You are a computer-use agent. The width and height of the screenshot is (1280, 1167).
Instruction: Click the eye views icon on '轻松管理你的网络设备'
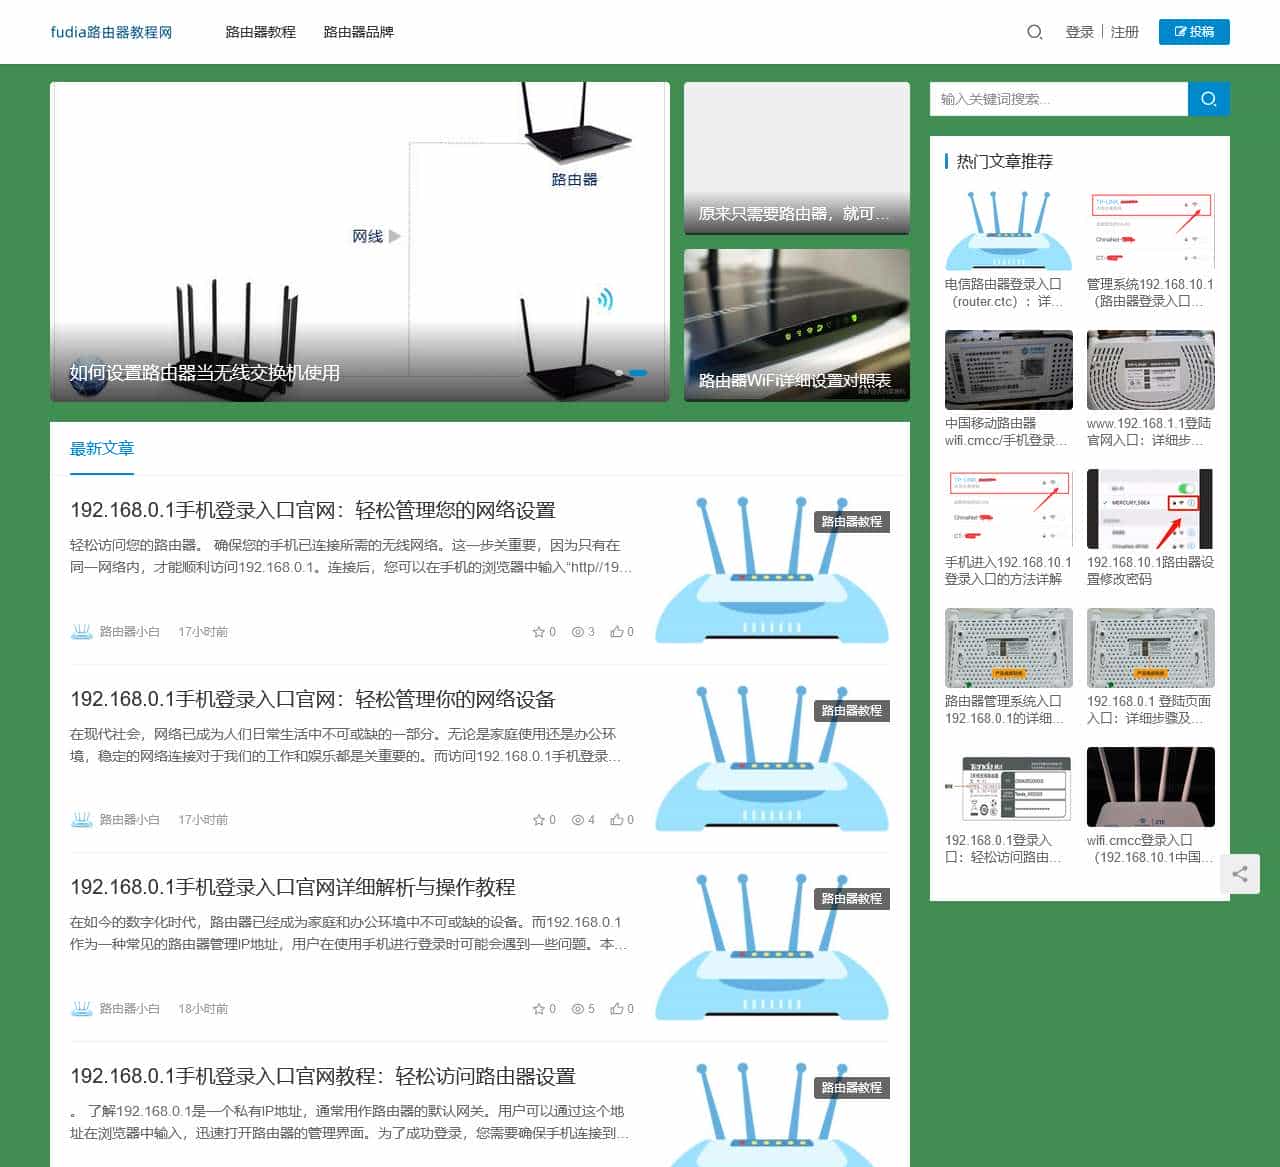pos(577,820)
